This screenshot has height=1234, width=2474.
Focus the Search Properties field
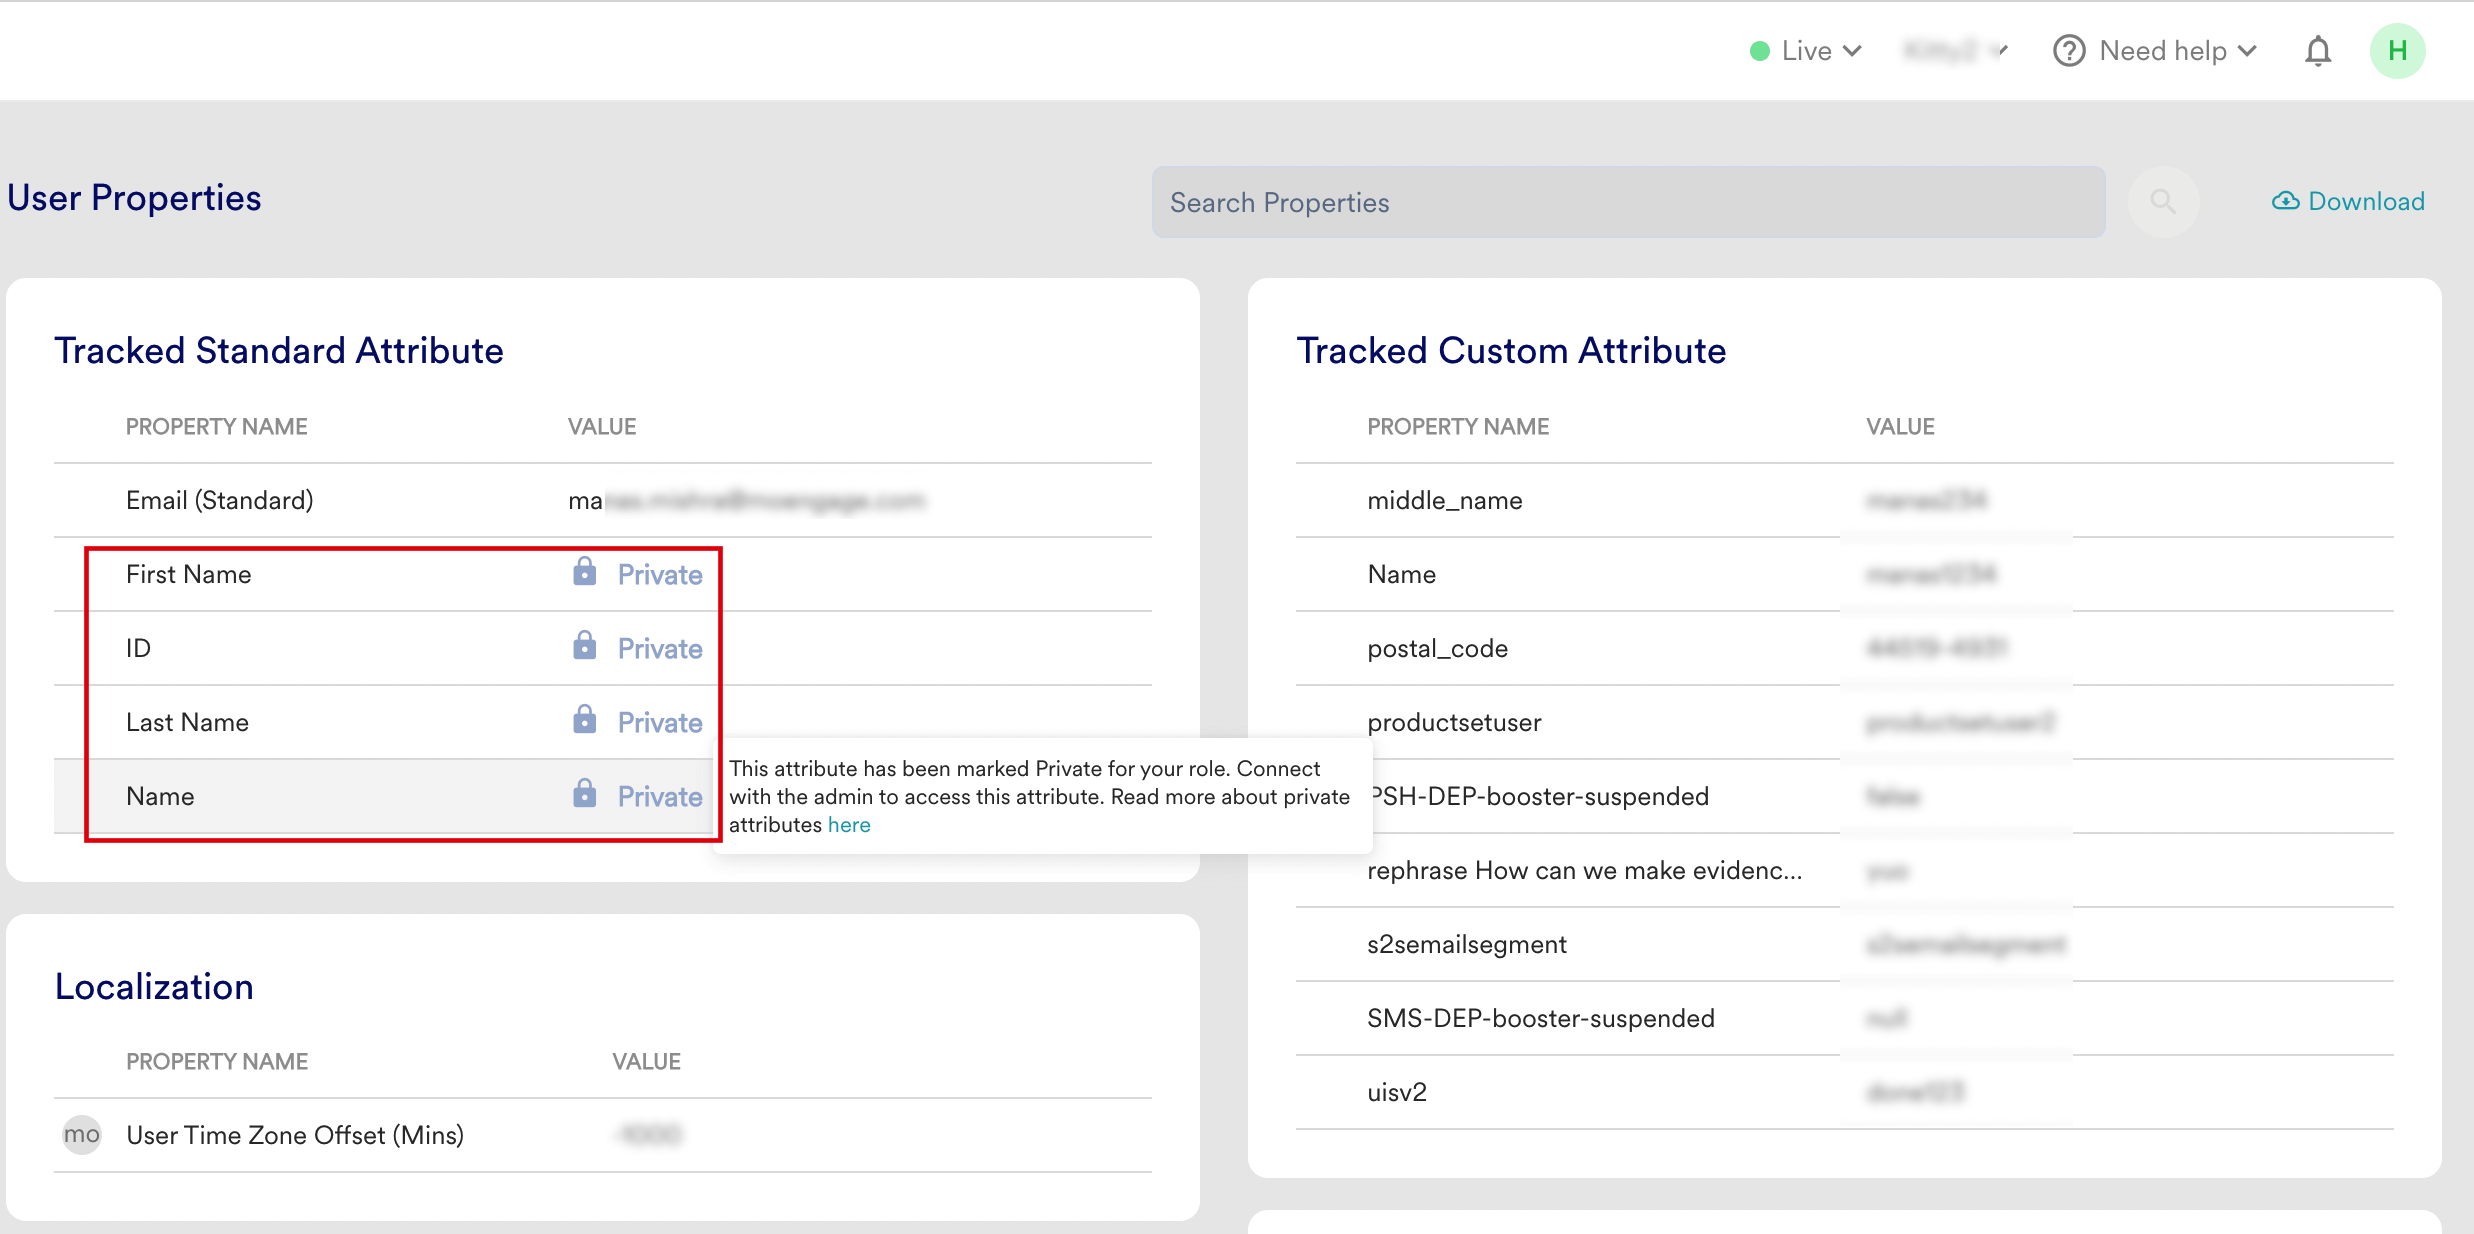point(1627,202)
